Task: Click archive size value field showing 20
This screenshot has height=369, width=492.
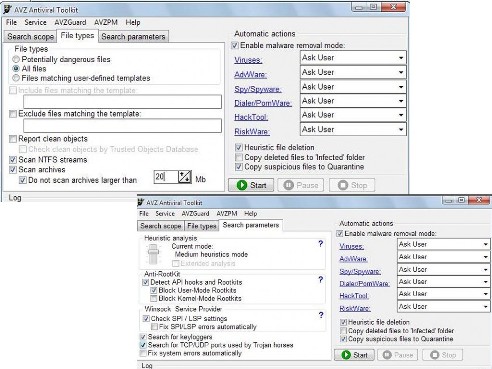Action: pos(166,177)
